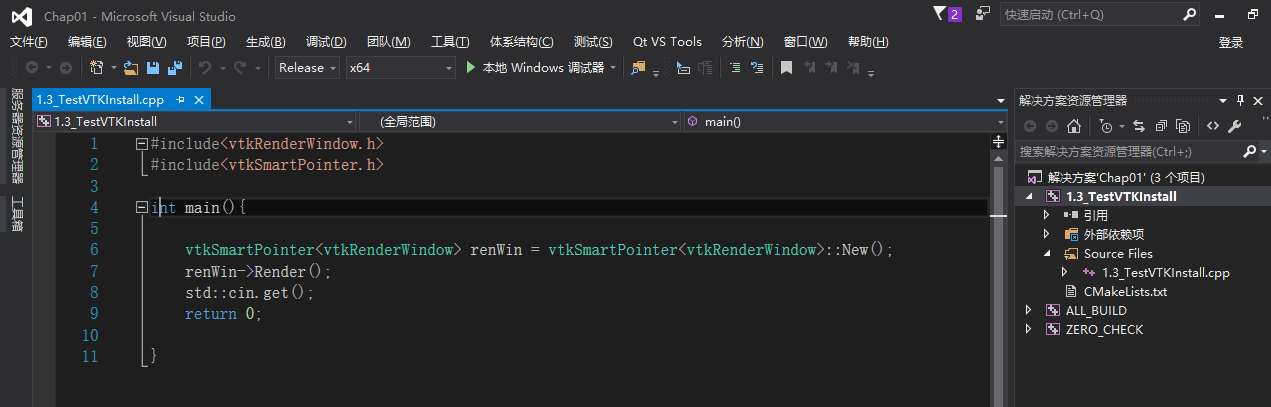Collapse the Source Files folder
1271x407 pixels.
pos(1047,253)
